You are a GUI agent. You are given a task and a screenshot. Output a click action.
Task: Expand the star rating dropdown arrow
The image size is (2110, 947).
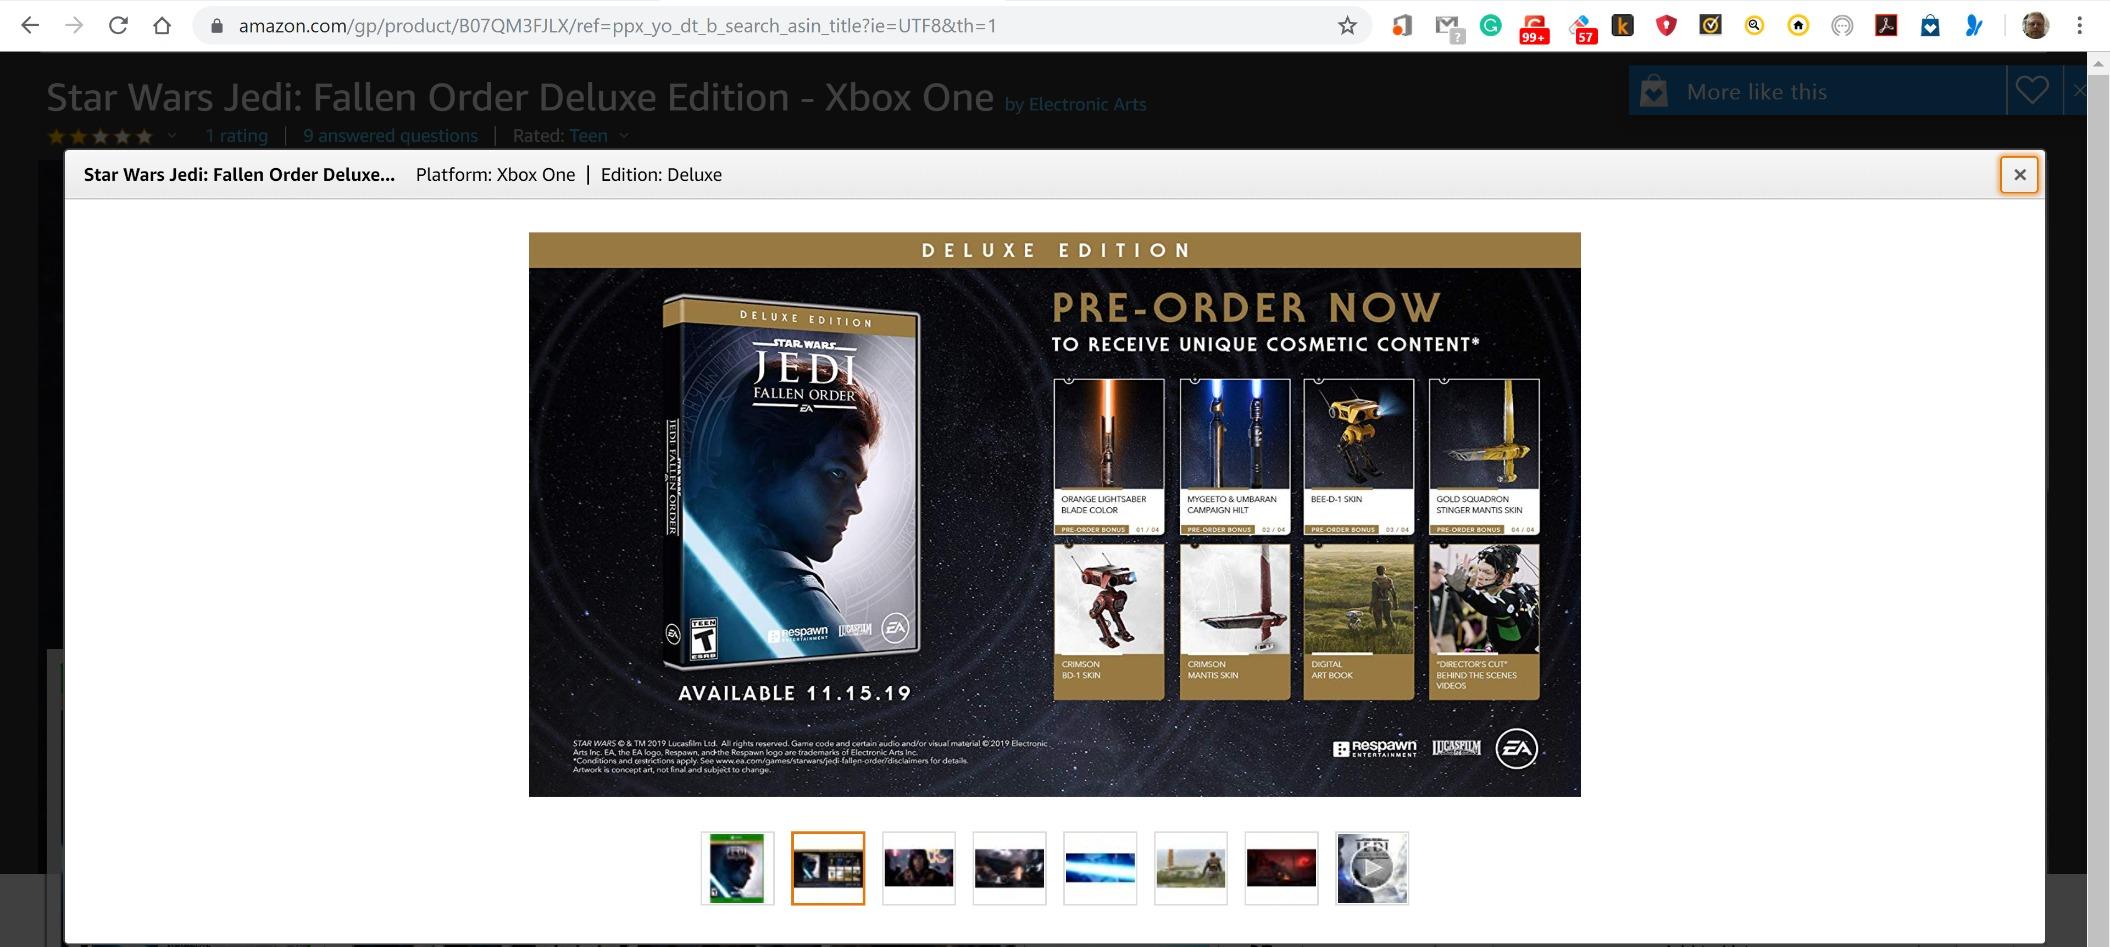click(x=172, y=135)
